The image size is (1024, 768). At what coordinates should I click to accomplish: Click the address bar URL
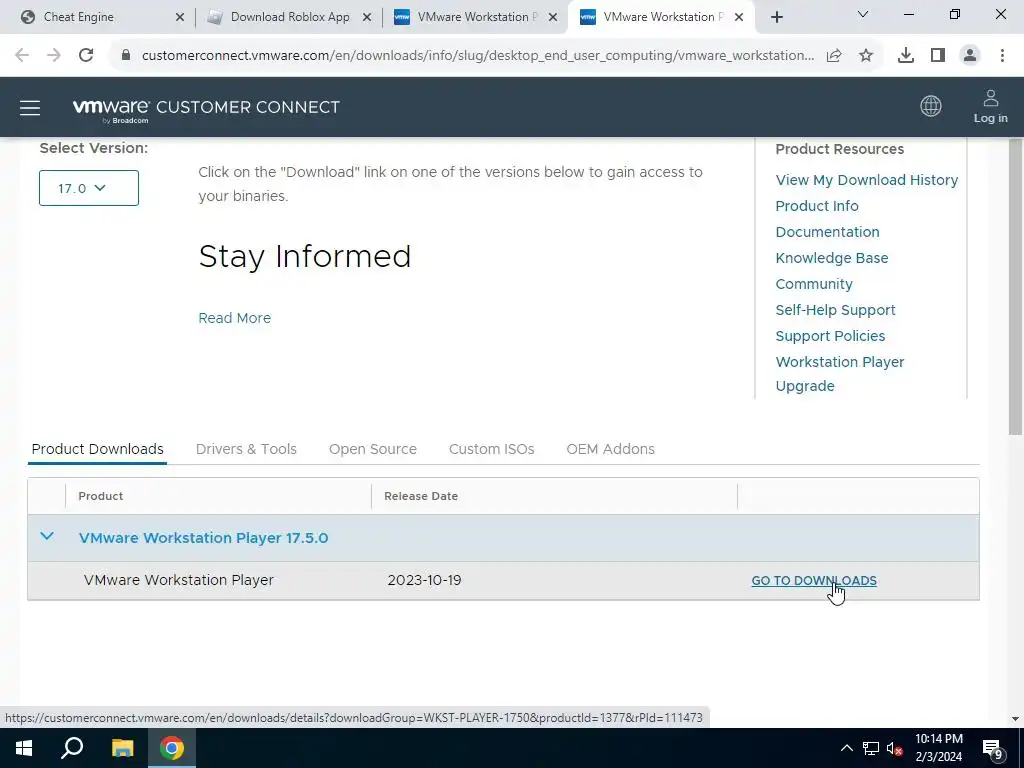pos(477,56)
